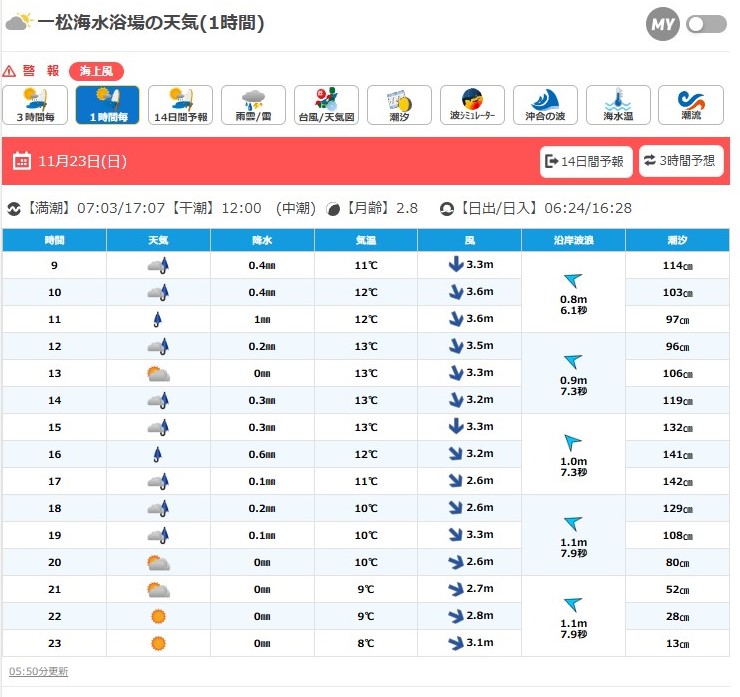Click the 潮汐 table column header
740x697 pixels.
(x=677, y=240)
